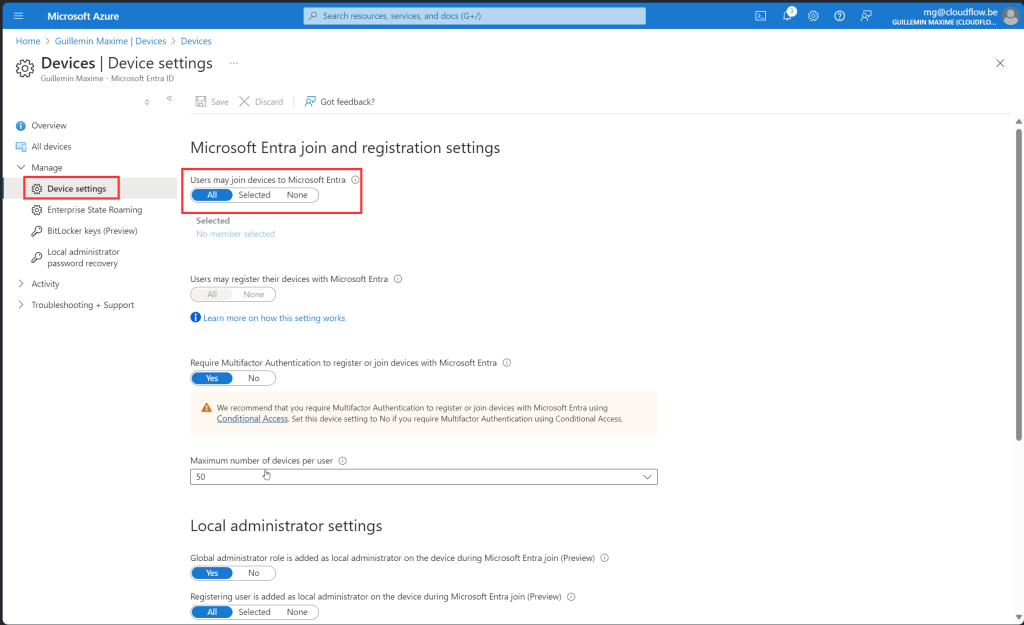Show info for Users may join devices
Screen dimensions: 1024x625
click(x=355, y=180)
